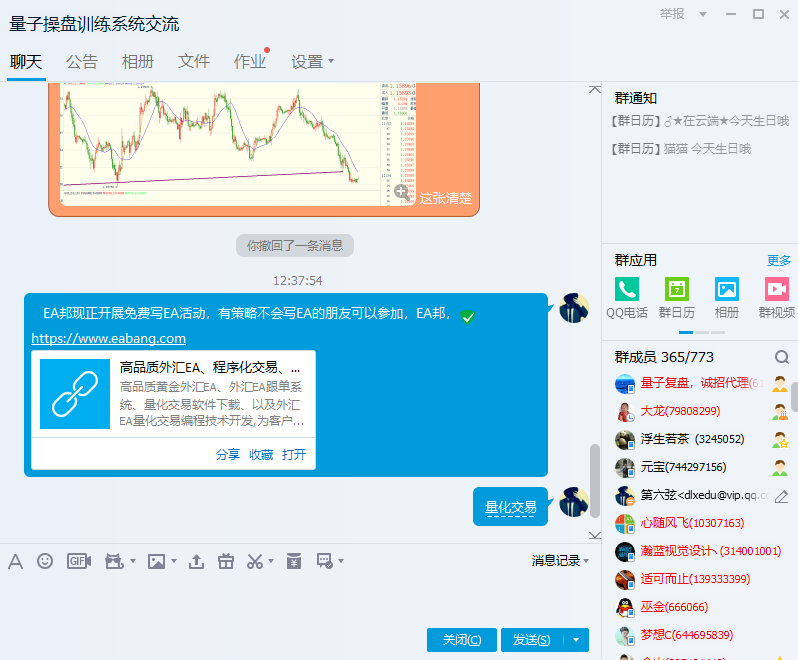Screen dimensions: 798x660
Task: Select member 浮生若茶 (3245052)
Action: pyautogui.click(x=701, y=439)
